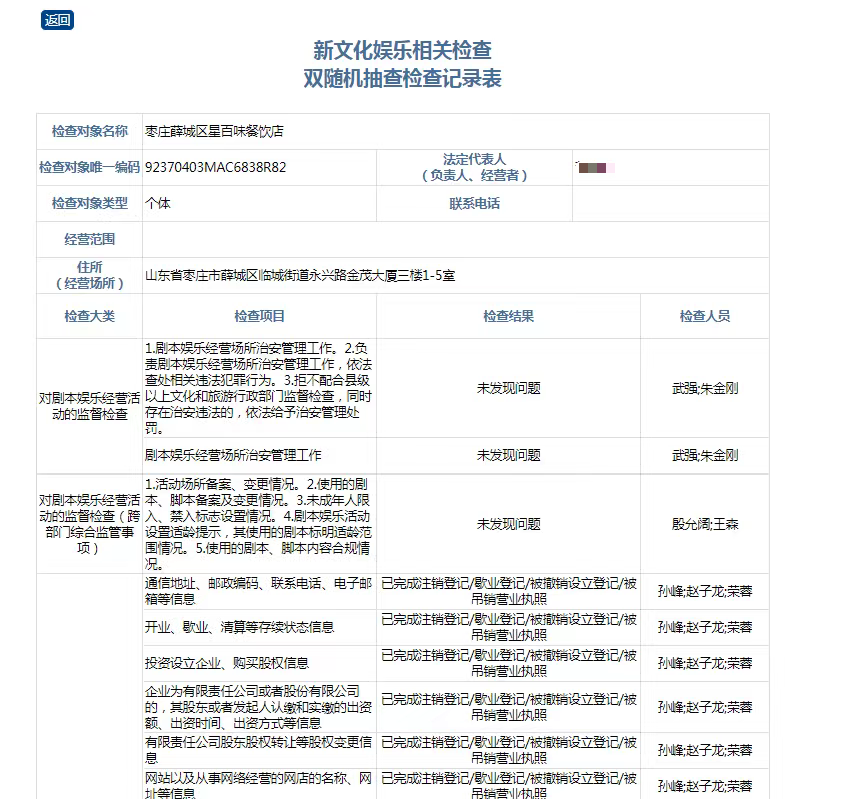Click the subtitle 双随机抽查检查记录表

tap(402, 78)
